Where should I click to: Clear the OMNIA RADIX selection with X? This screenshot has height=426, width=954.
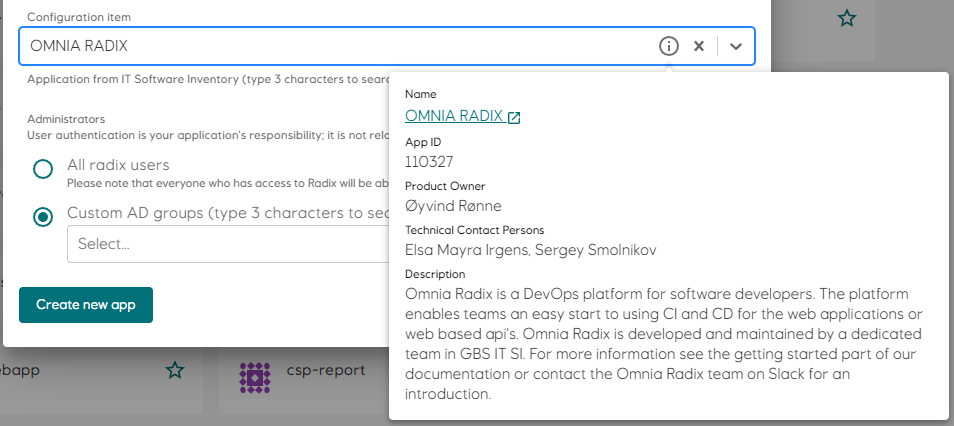click(699, 46)
